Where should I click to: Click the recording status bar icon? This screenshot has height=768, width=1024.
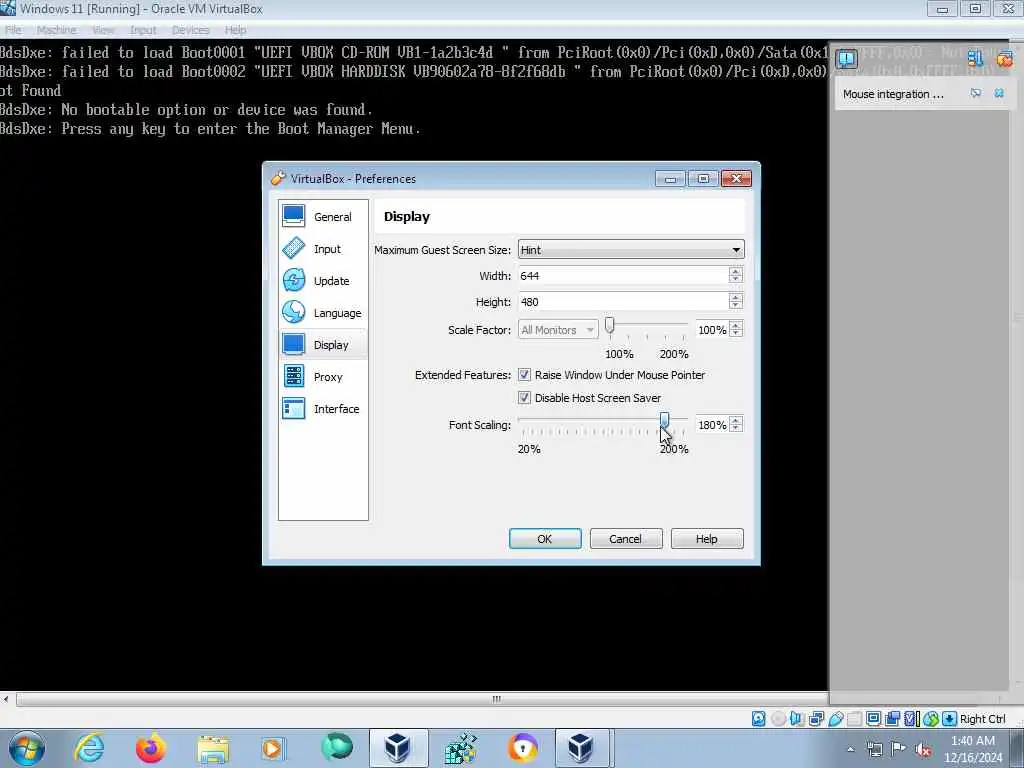point(892,718)
